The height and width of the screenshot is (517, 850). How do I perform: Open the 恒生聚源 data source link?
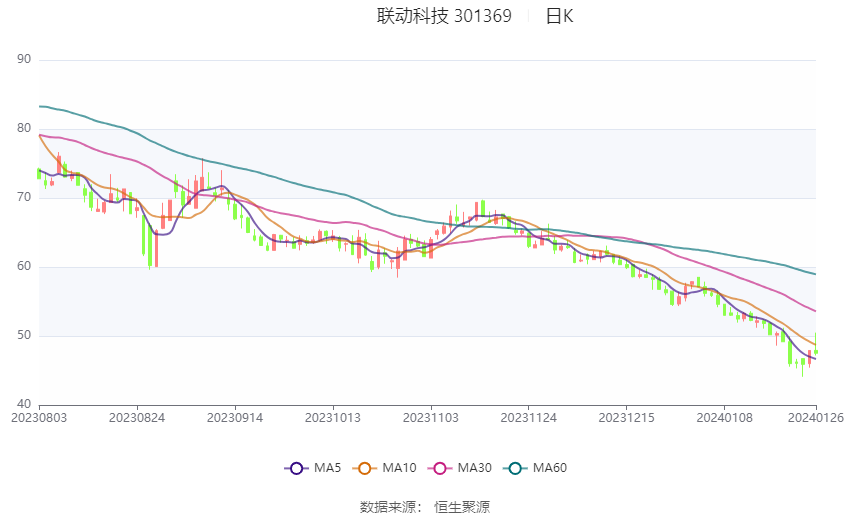(x=462, y=507)
